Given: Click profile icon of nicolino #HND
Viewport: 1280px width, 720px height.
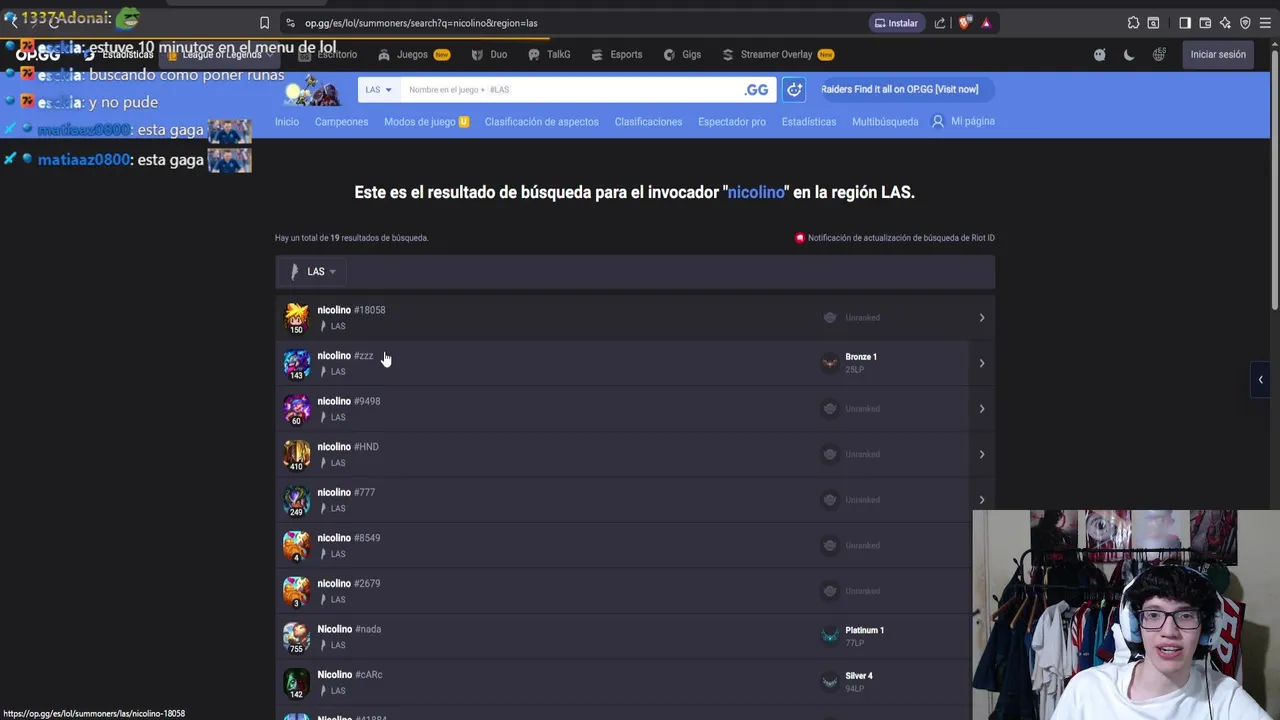Looking at the screenshot, I should 296,455.
